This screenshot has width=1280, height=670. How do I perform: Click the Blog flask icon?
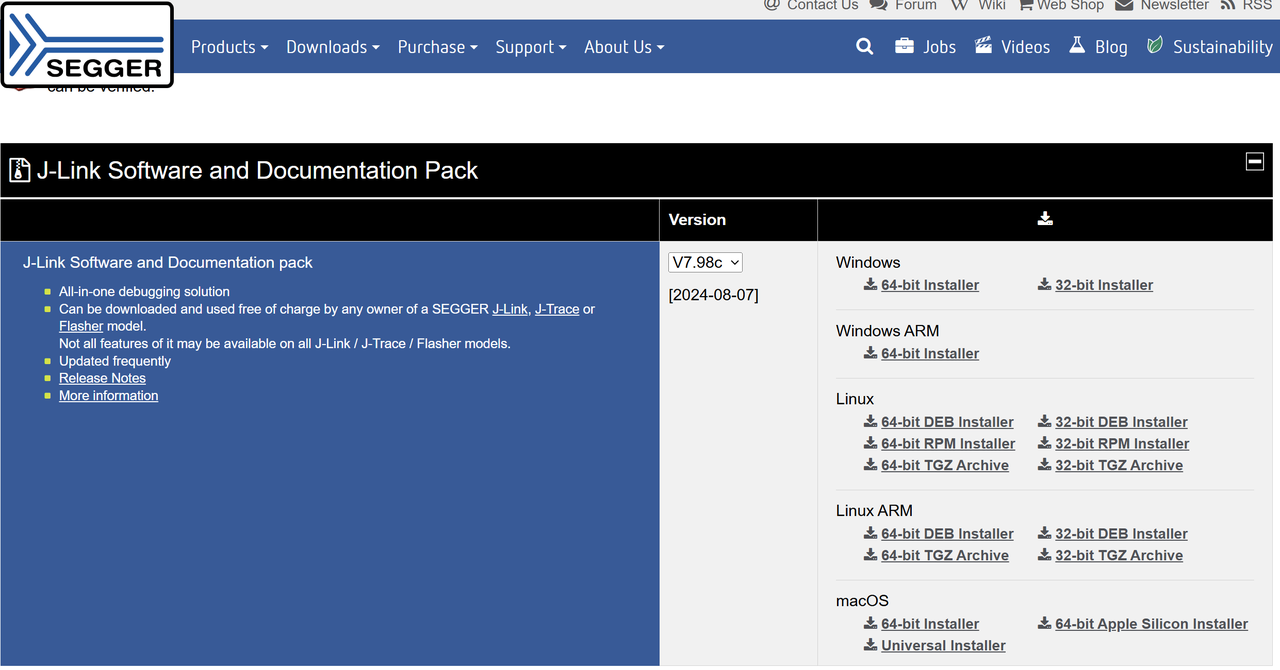tap(1077, 46)
